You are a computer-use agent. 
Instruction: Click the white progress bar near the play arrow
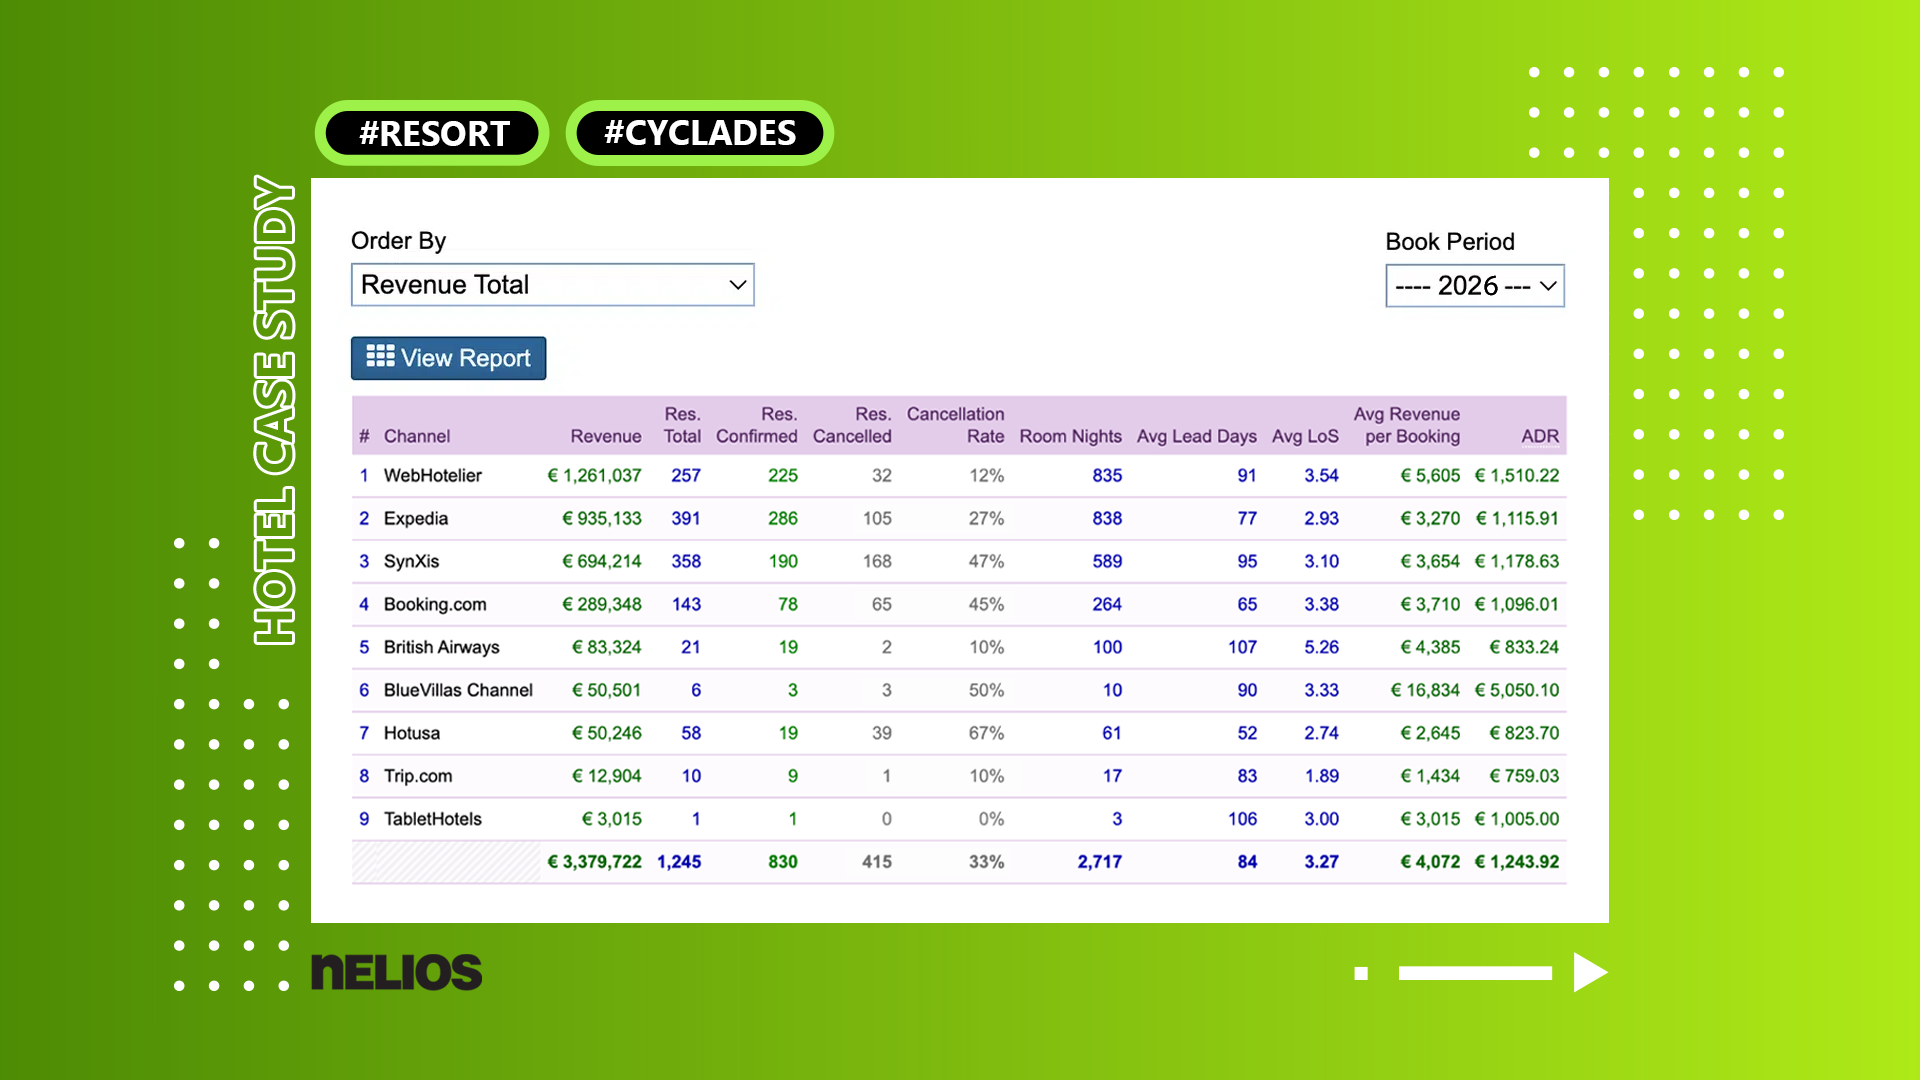point(1475,973)
